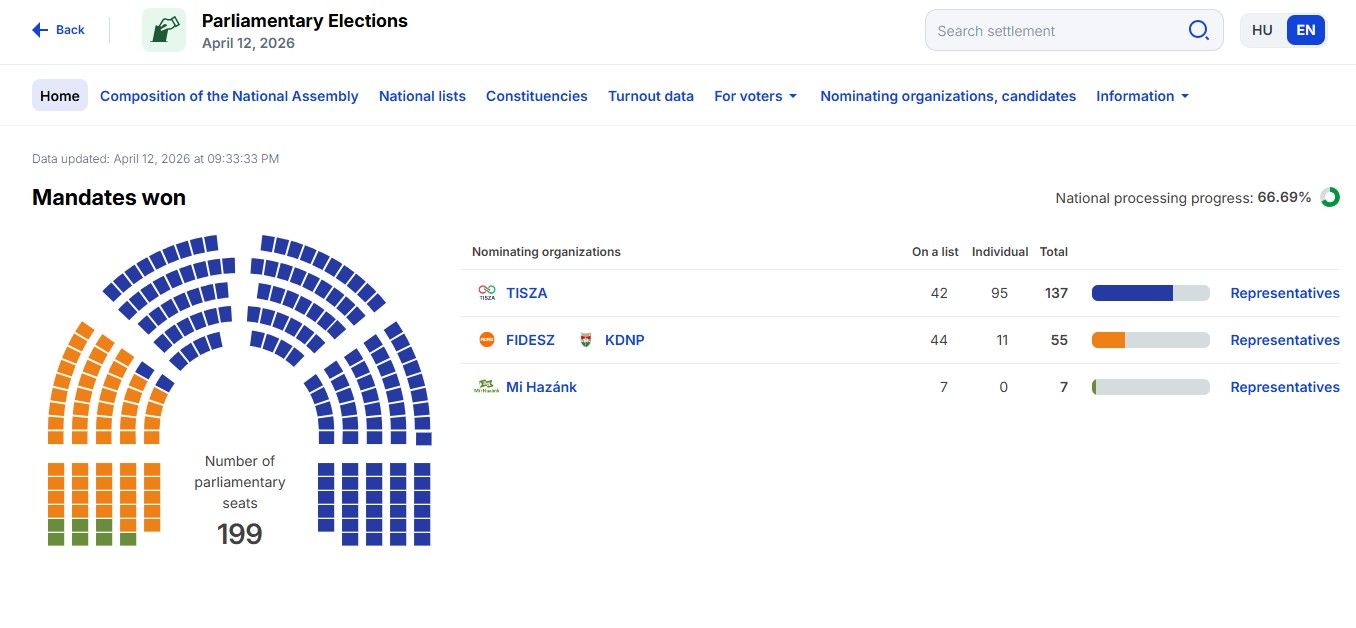Open Composition of the National Assembly
Screen dimensions: 1356x628
coord(229,96)
